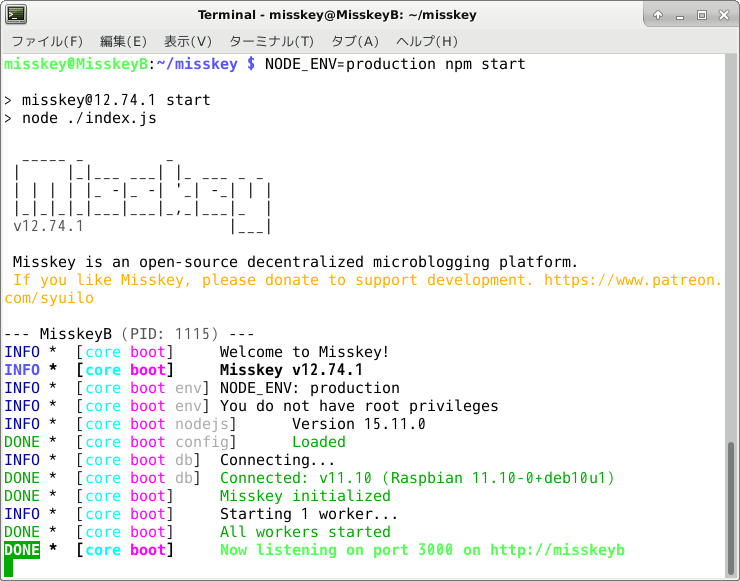The height and width of the screenshot is (581, 740).
Task: Open the タブ(A) menu
Action: coord(355,42)
